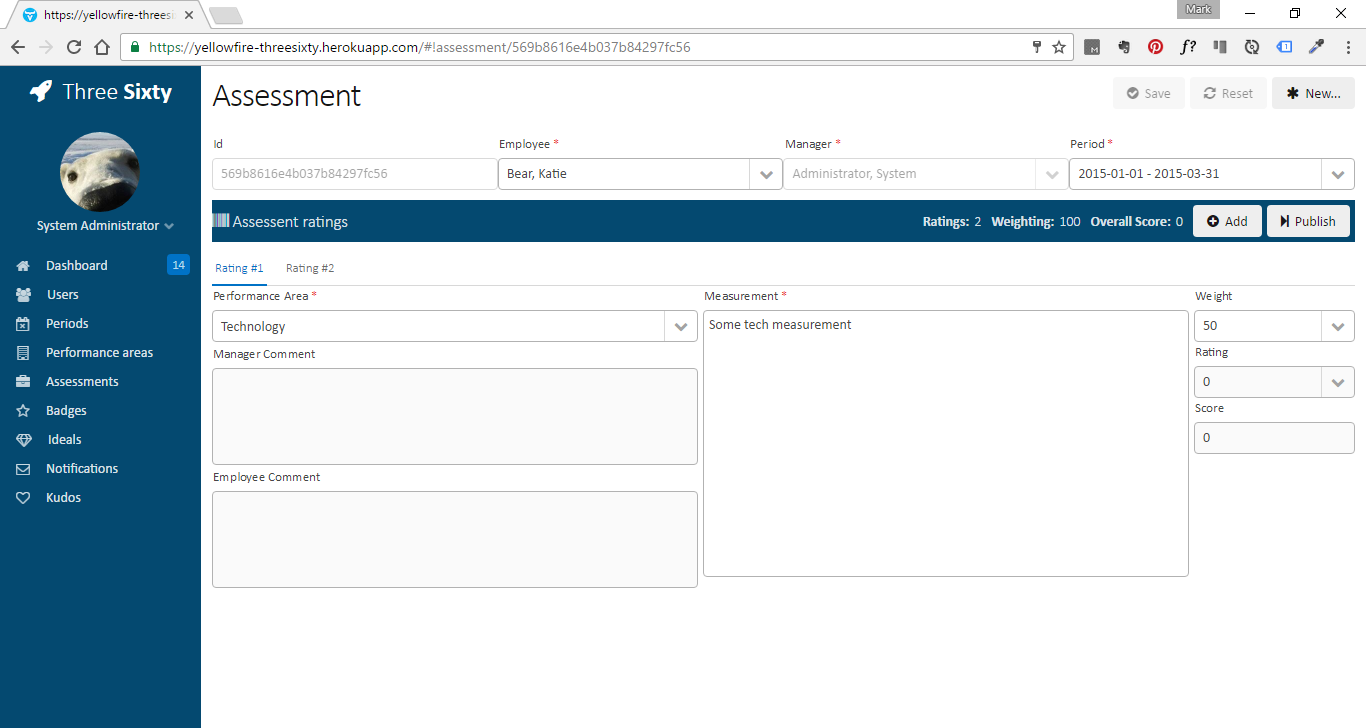The width and height of the screenshot is (1366, 728).
Task: Click the 14 badge next to Dashboard
Action: pos(178,265)
